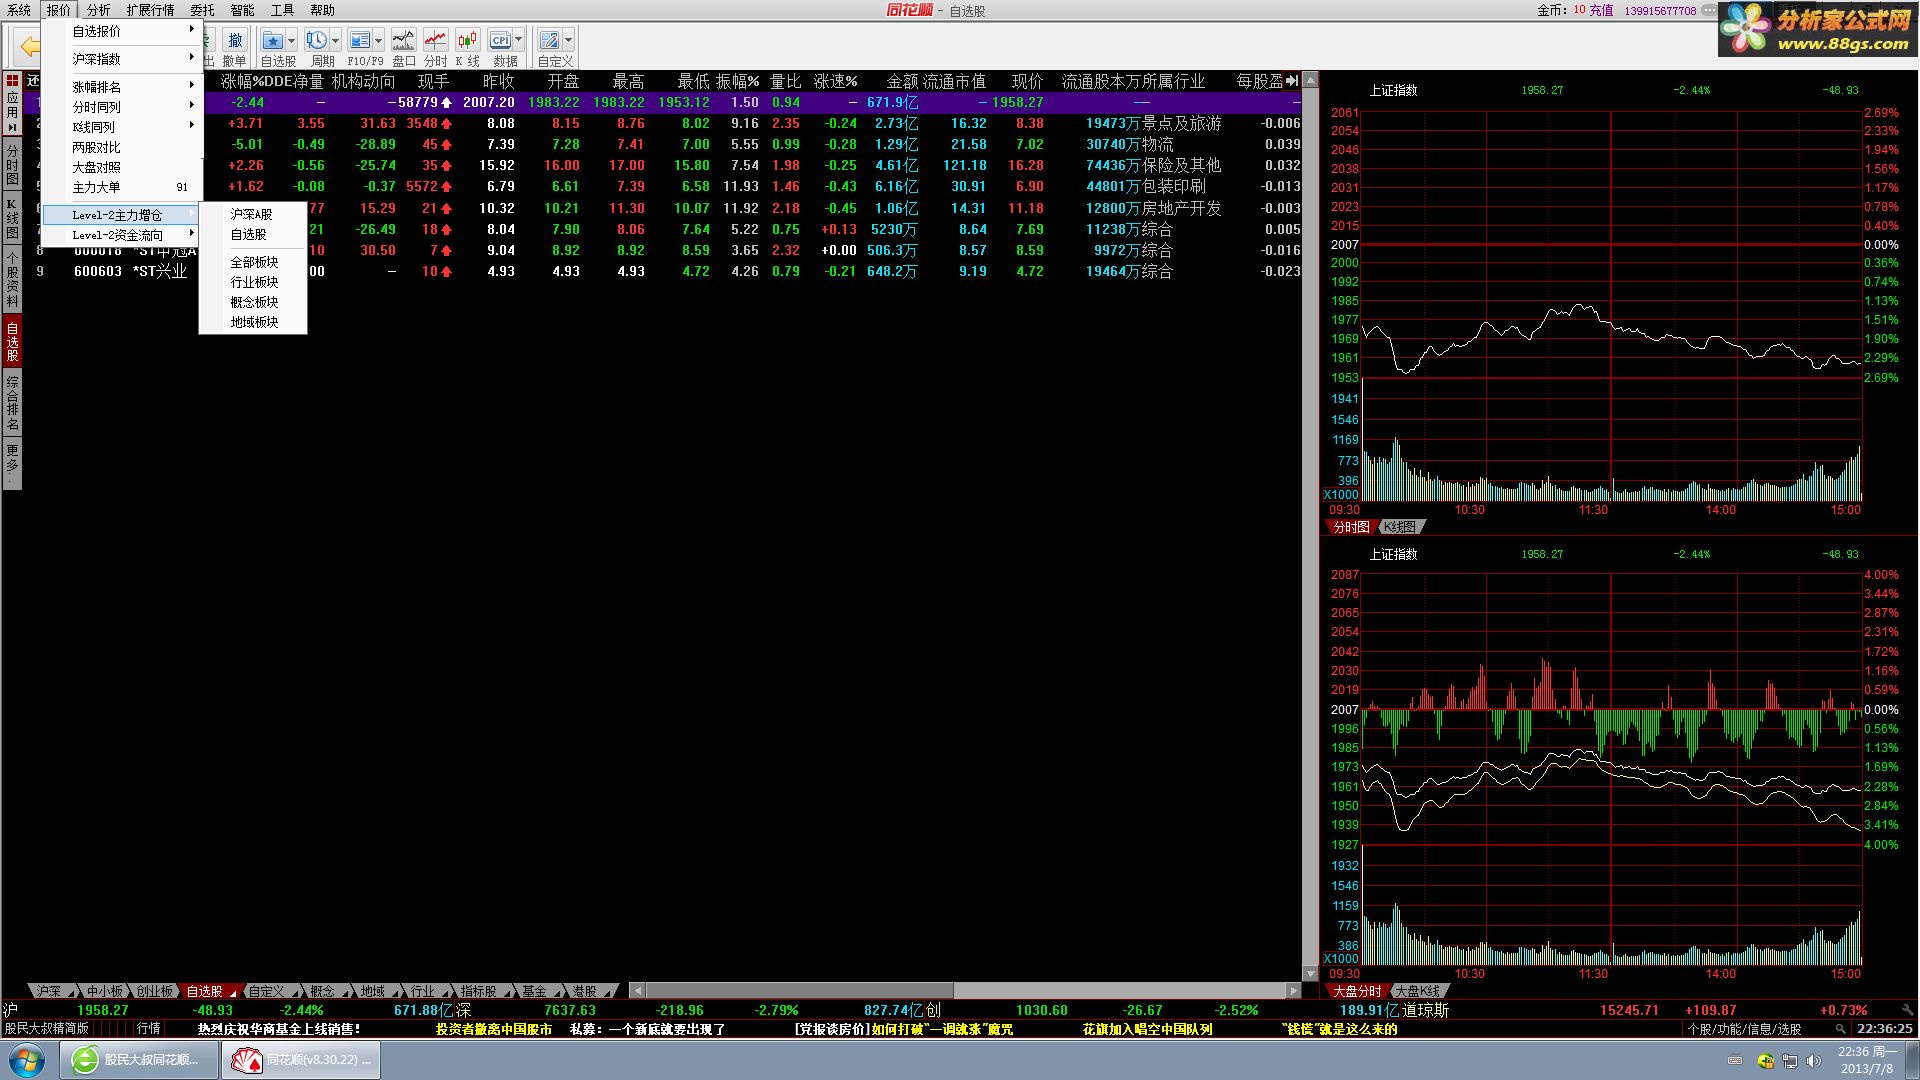
Task: Click the 数据 CPI toolbar icon
Action: tap(500, 40)
